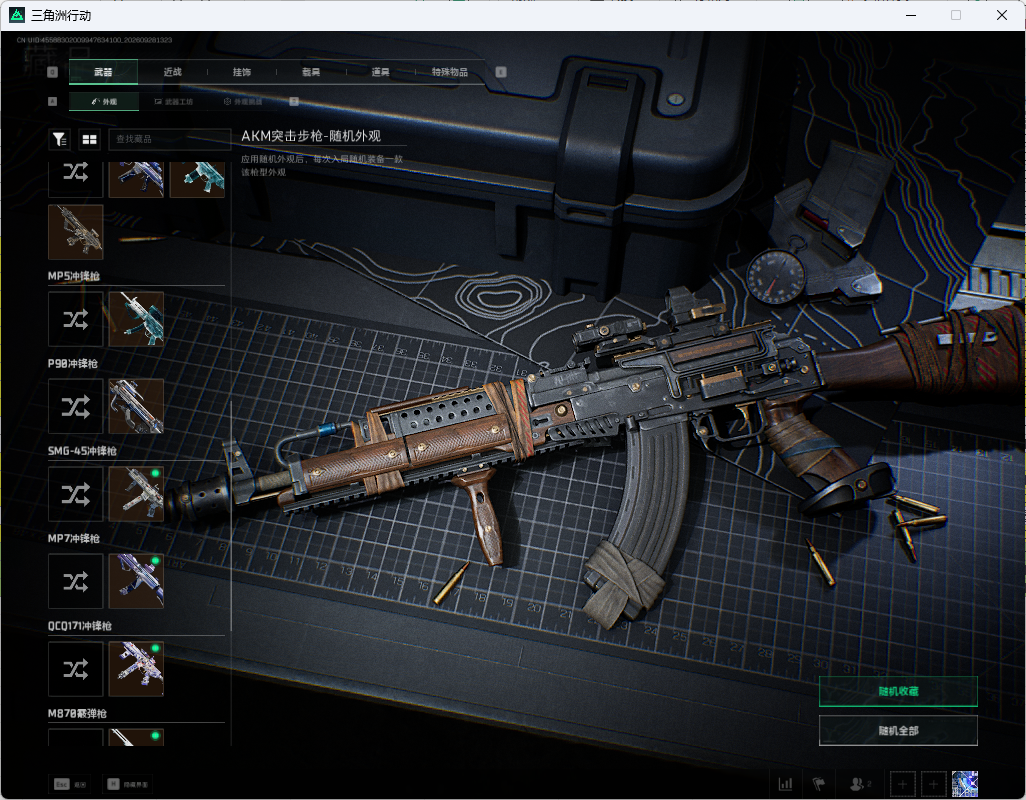Switch to the 近战 tab

click(173, 72)
